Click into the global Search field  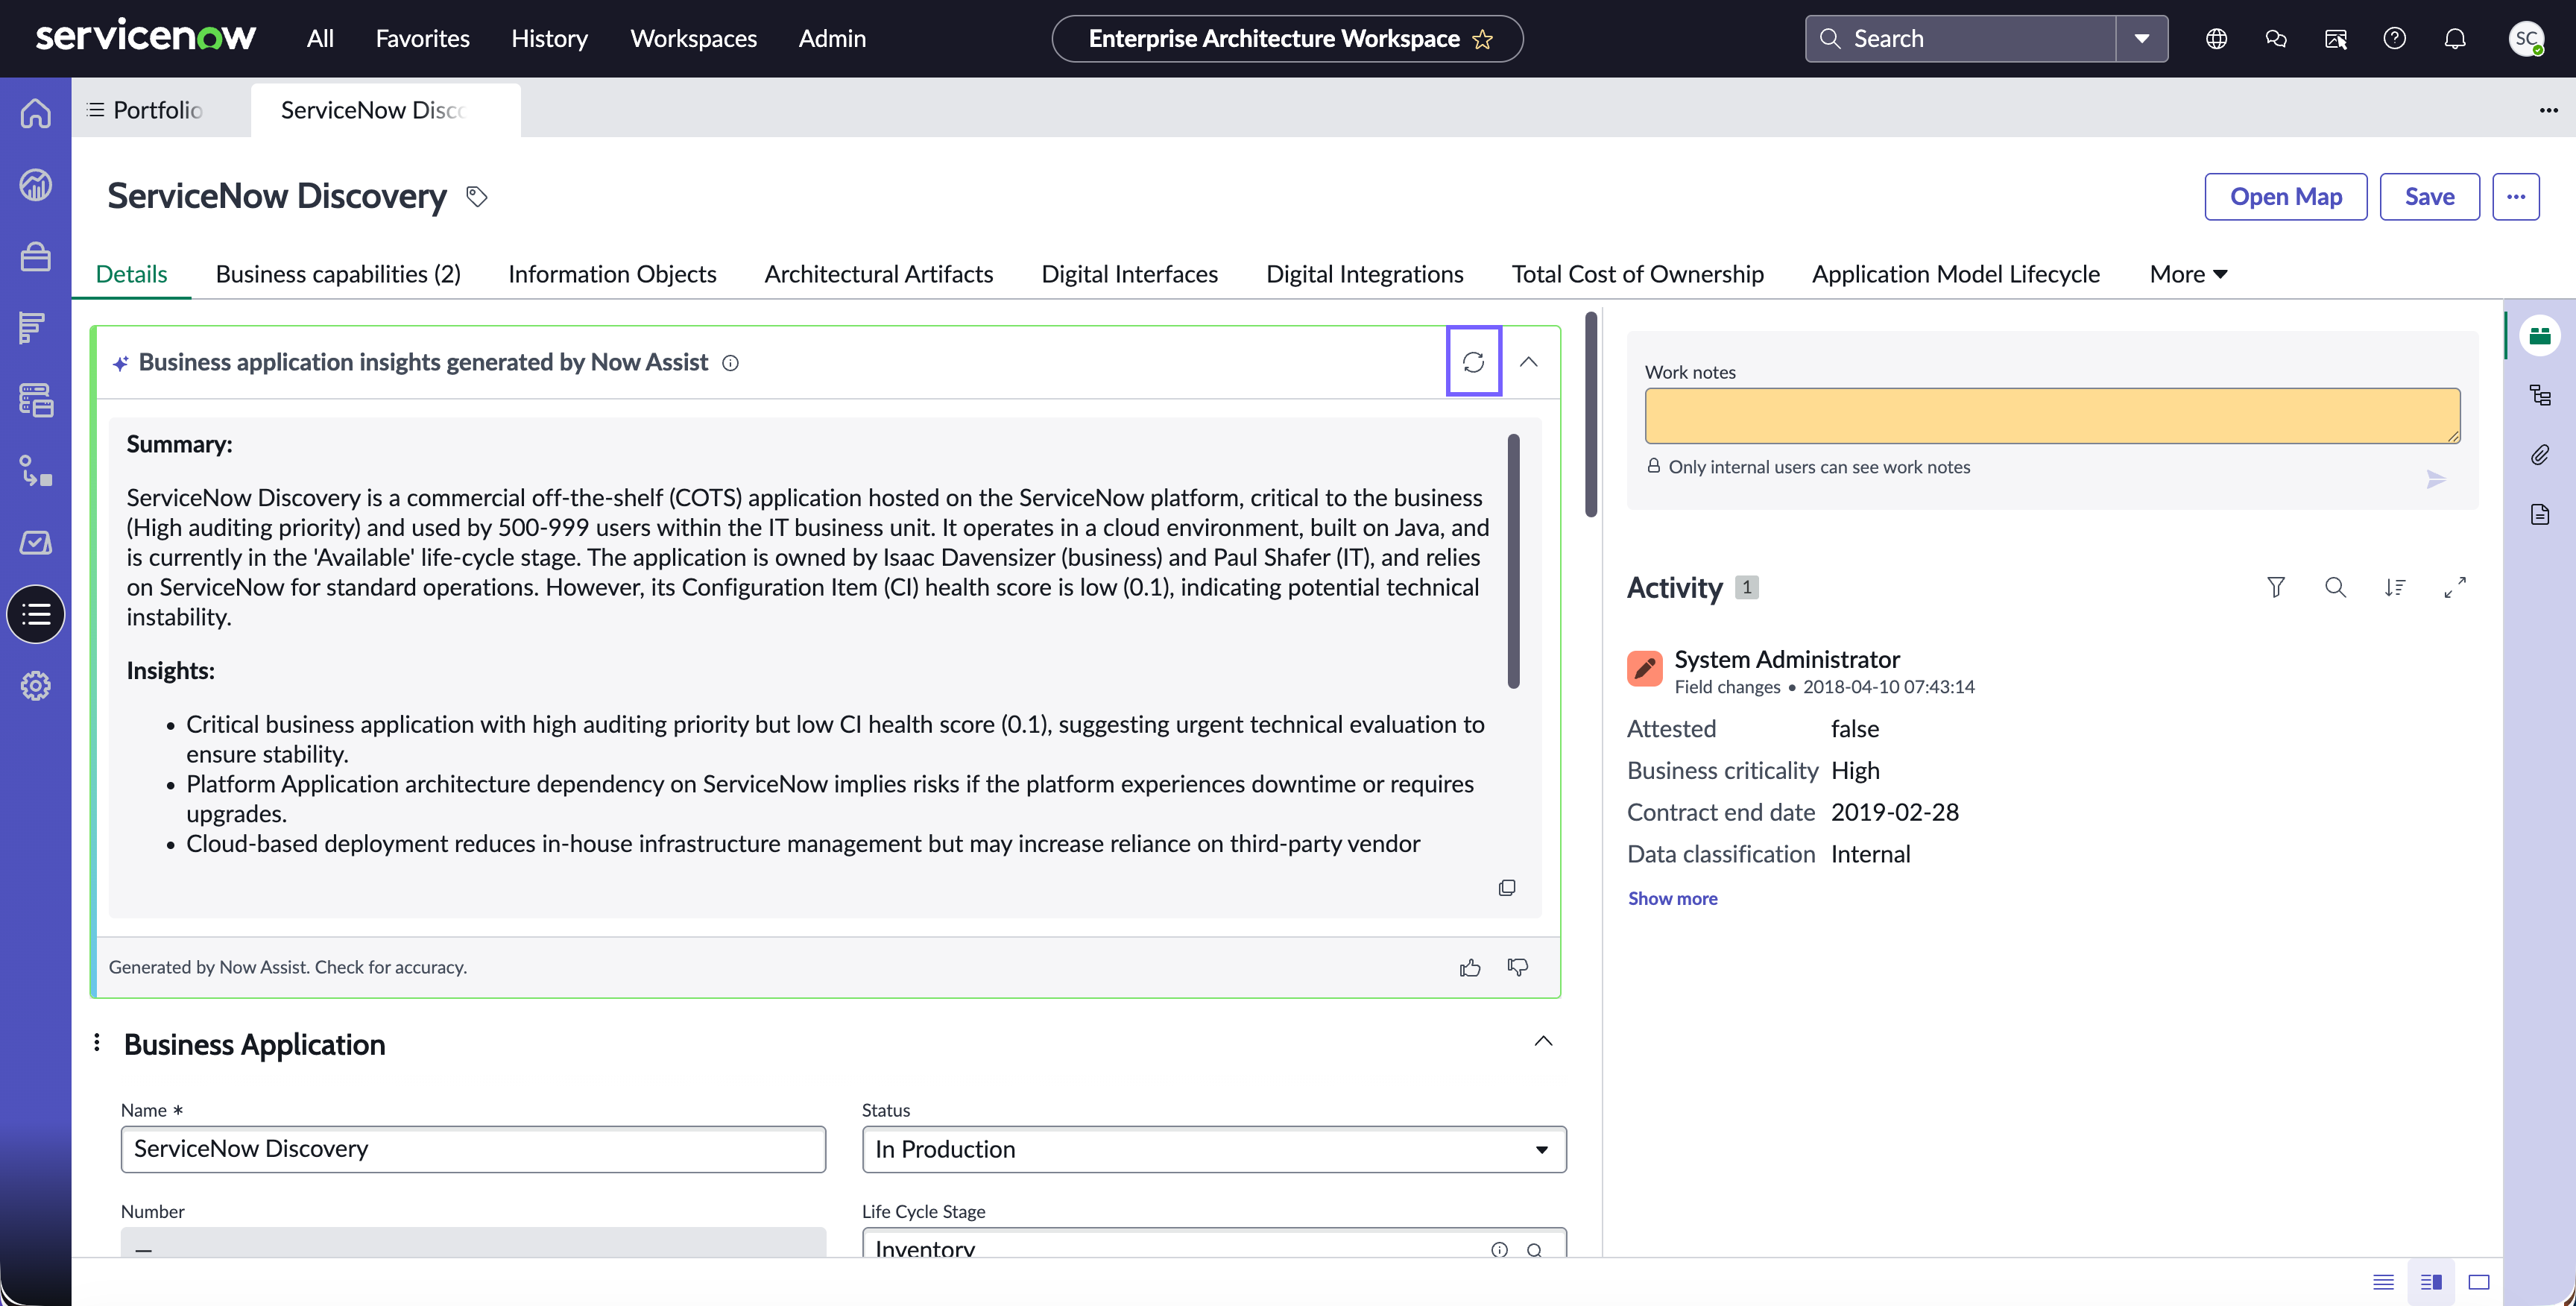(1961, 39)
